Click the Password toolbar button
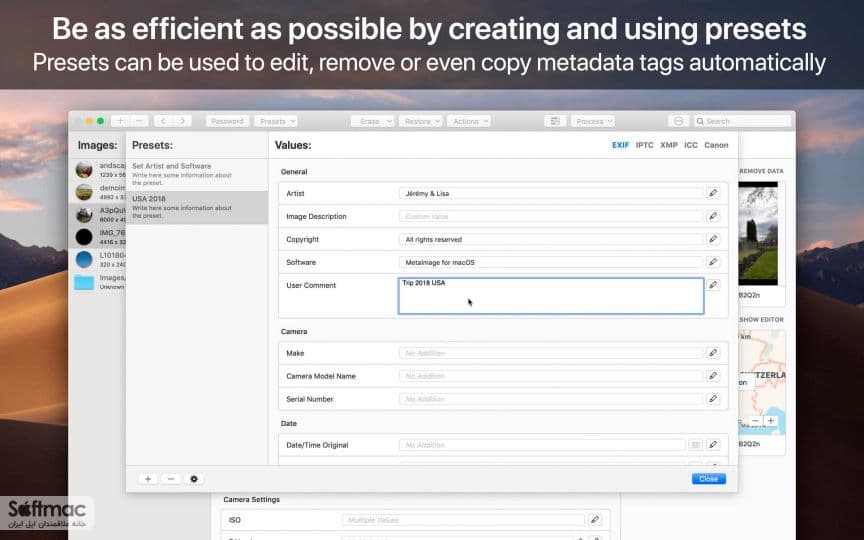Viewport: 864px width, 540px height. [227, 121]
